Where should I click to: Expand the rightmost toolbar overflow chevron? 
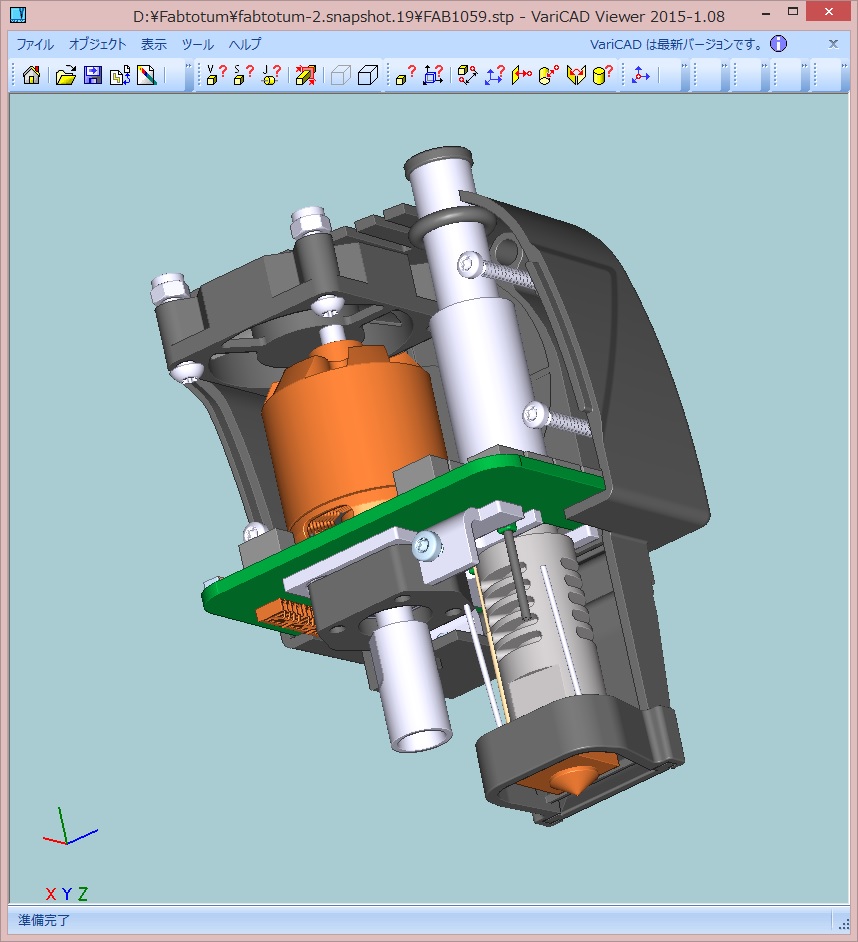[844, 67]
